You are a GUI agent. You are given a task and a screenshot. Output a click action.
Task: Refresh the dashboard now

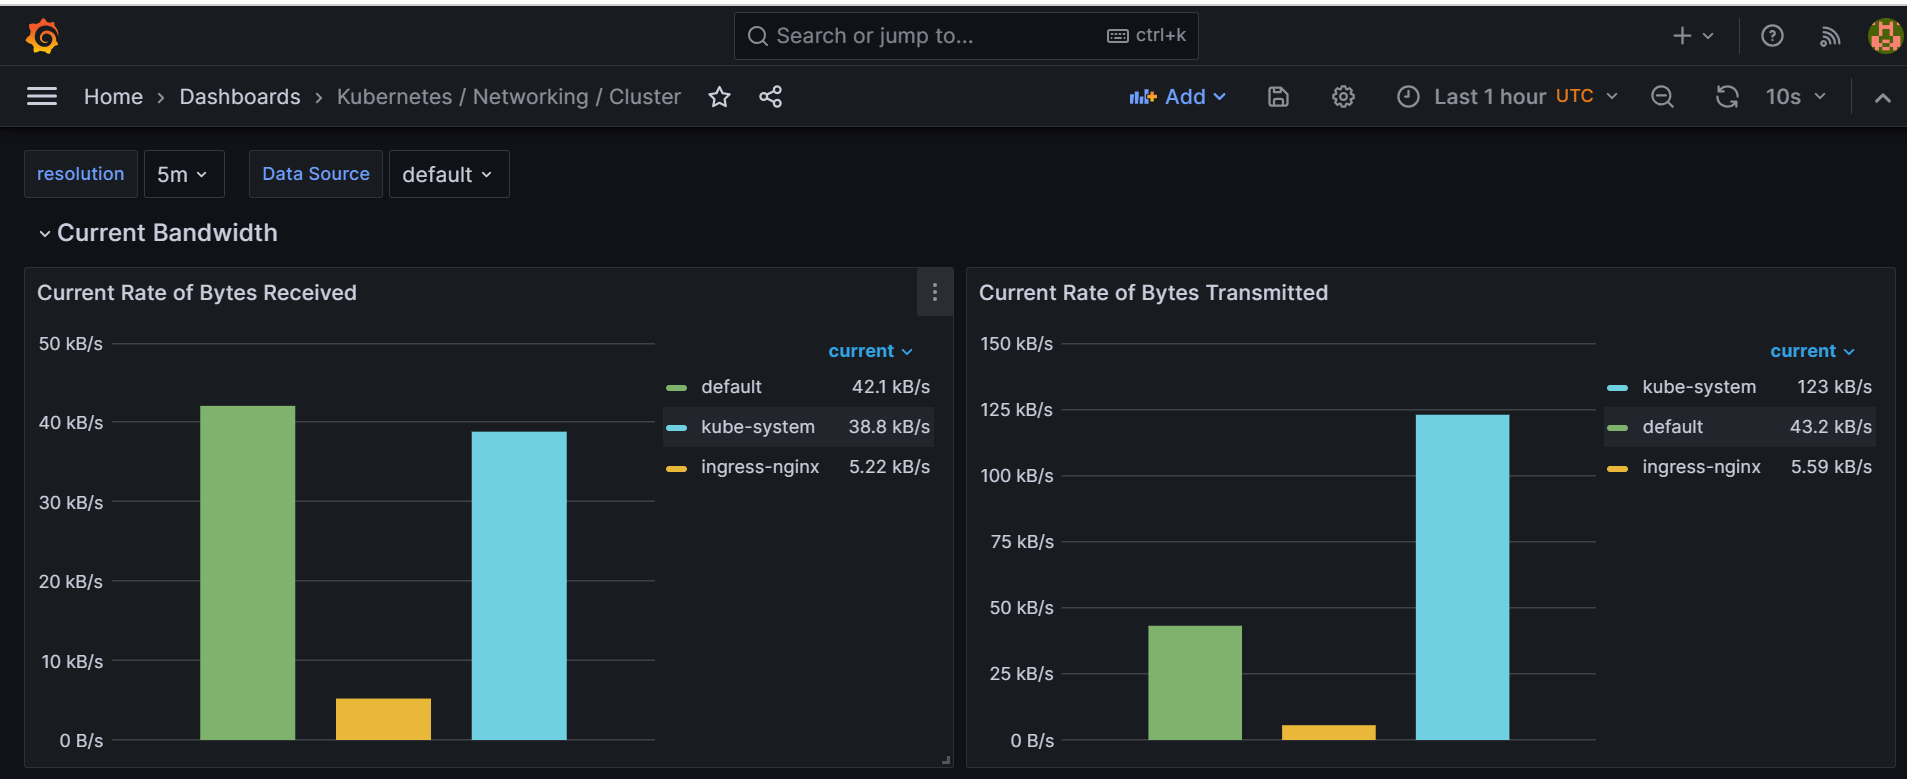pyautogui.click(x=1727, y=97)
